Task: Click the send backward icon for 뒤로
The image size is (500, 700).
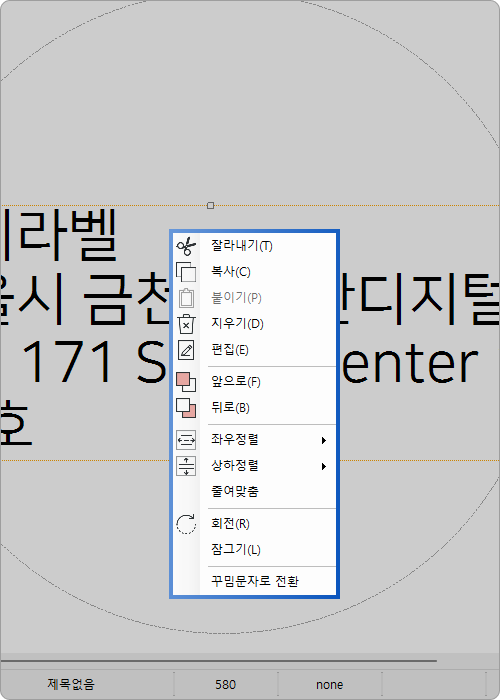Action: (186, 408)
